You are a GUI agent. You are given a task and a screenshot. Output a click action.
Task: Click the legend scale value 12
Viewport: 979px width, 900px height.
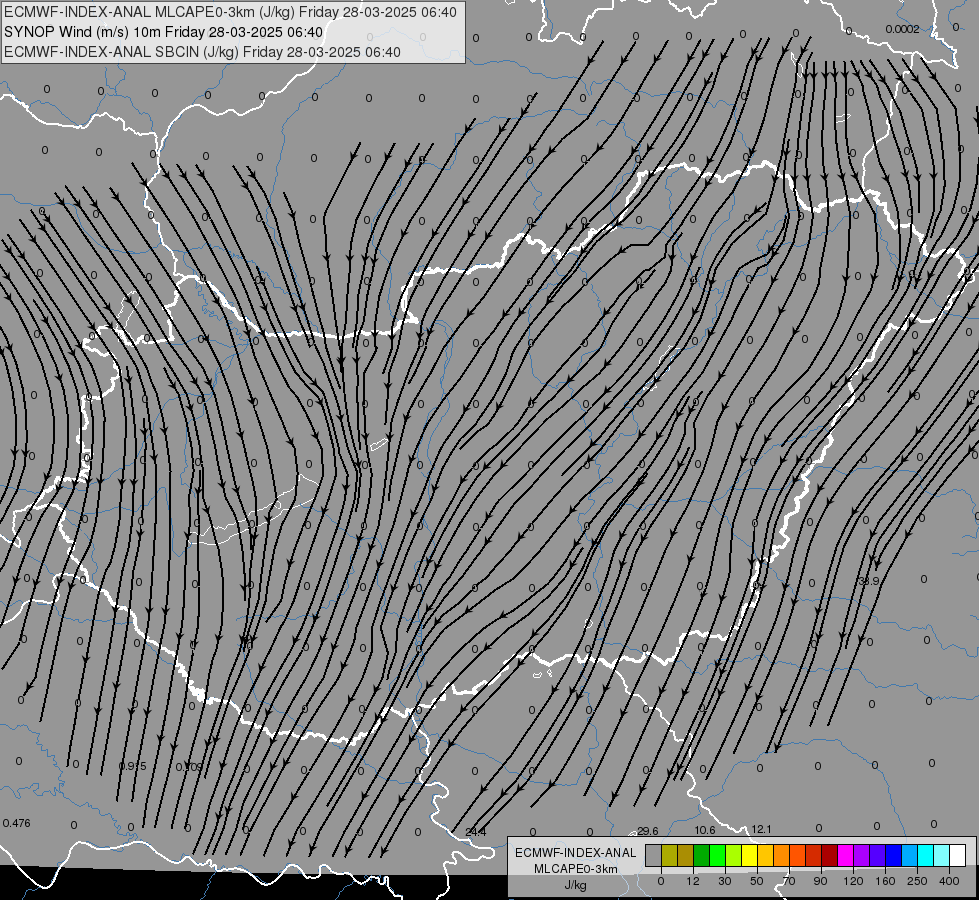[693, 881]
